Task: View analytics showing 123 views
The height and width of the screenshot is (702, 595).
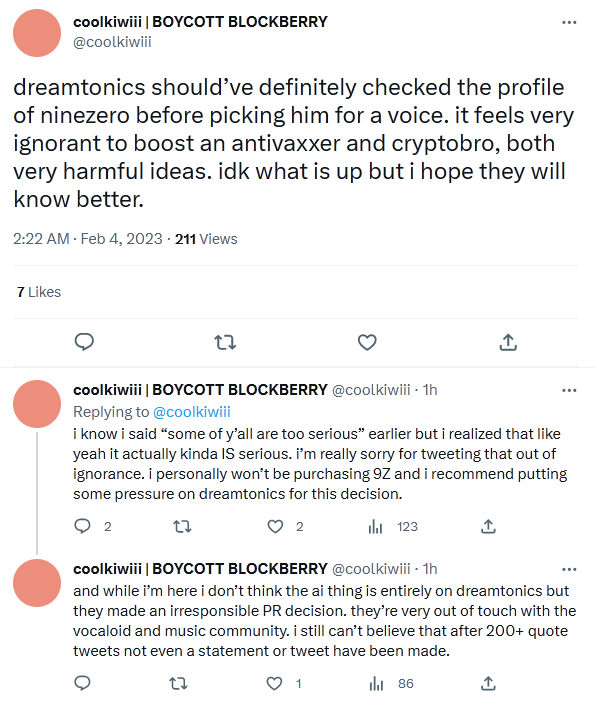Action: click(x=393, y=526)
